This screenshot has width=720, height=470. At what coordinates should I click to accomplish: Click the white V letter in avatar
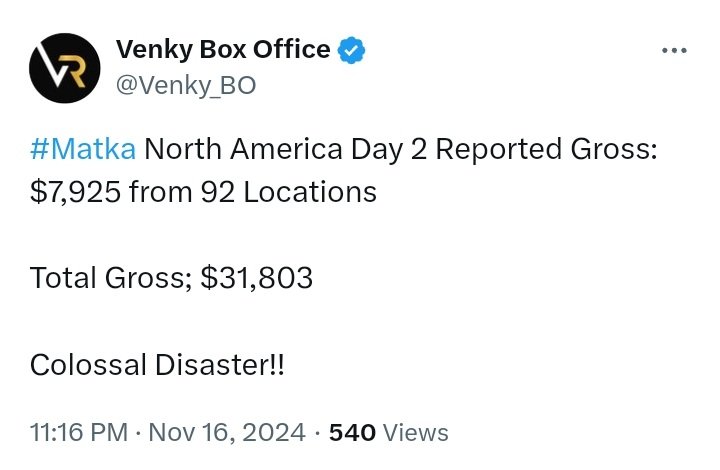pyautogui.click(x=51, y=64)
